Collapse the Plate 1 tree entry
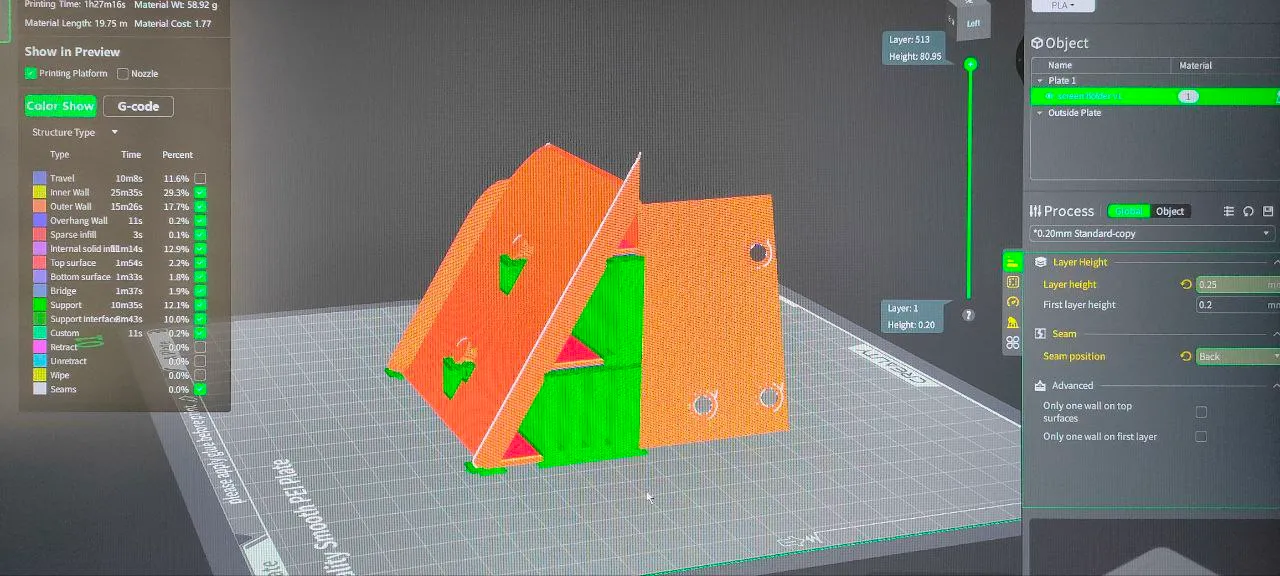The image size is (1280, 576). [1040, 80]
